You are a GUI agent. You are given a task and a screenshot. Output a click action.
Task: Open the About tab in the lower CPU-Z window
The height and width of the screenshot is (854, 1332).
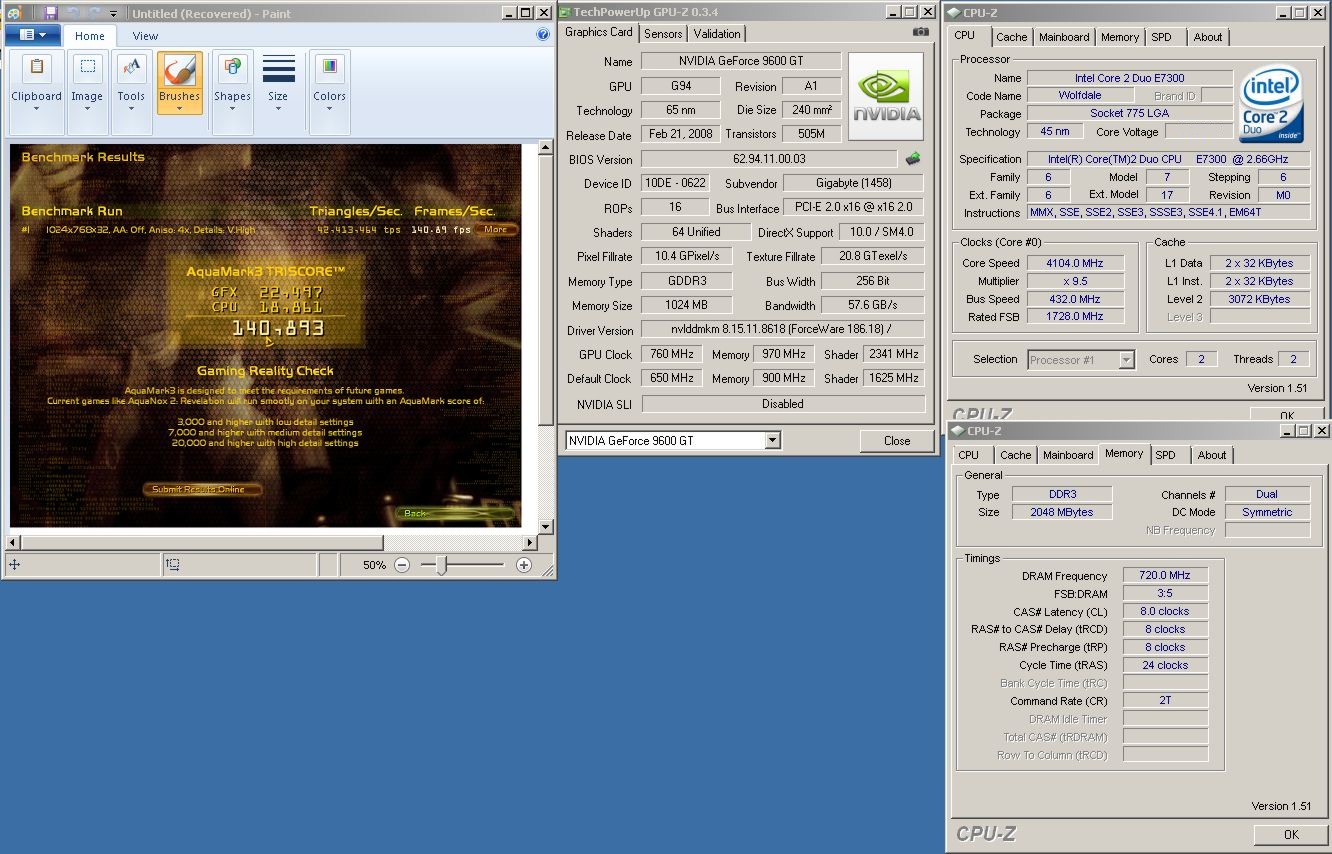[x=1212, y=455]
